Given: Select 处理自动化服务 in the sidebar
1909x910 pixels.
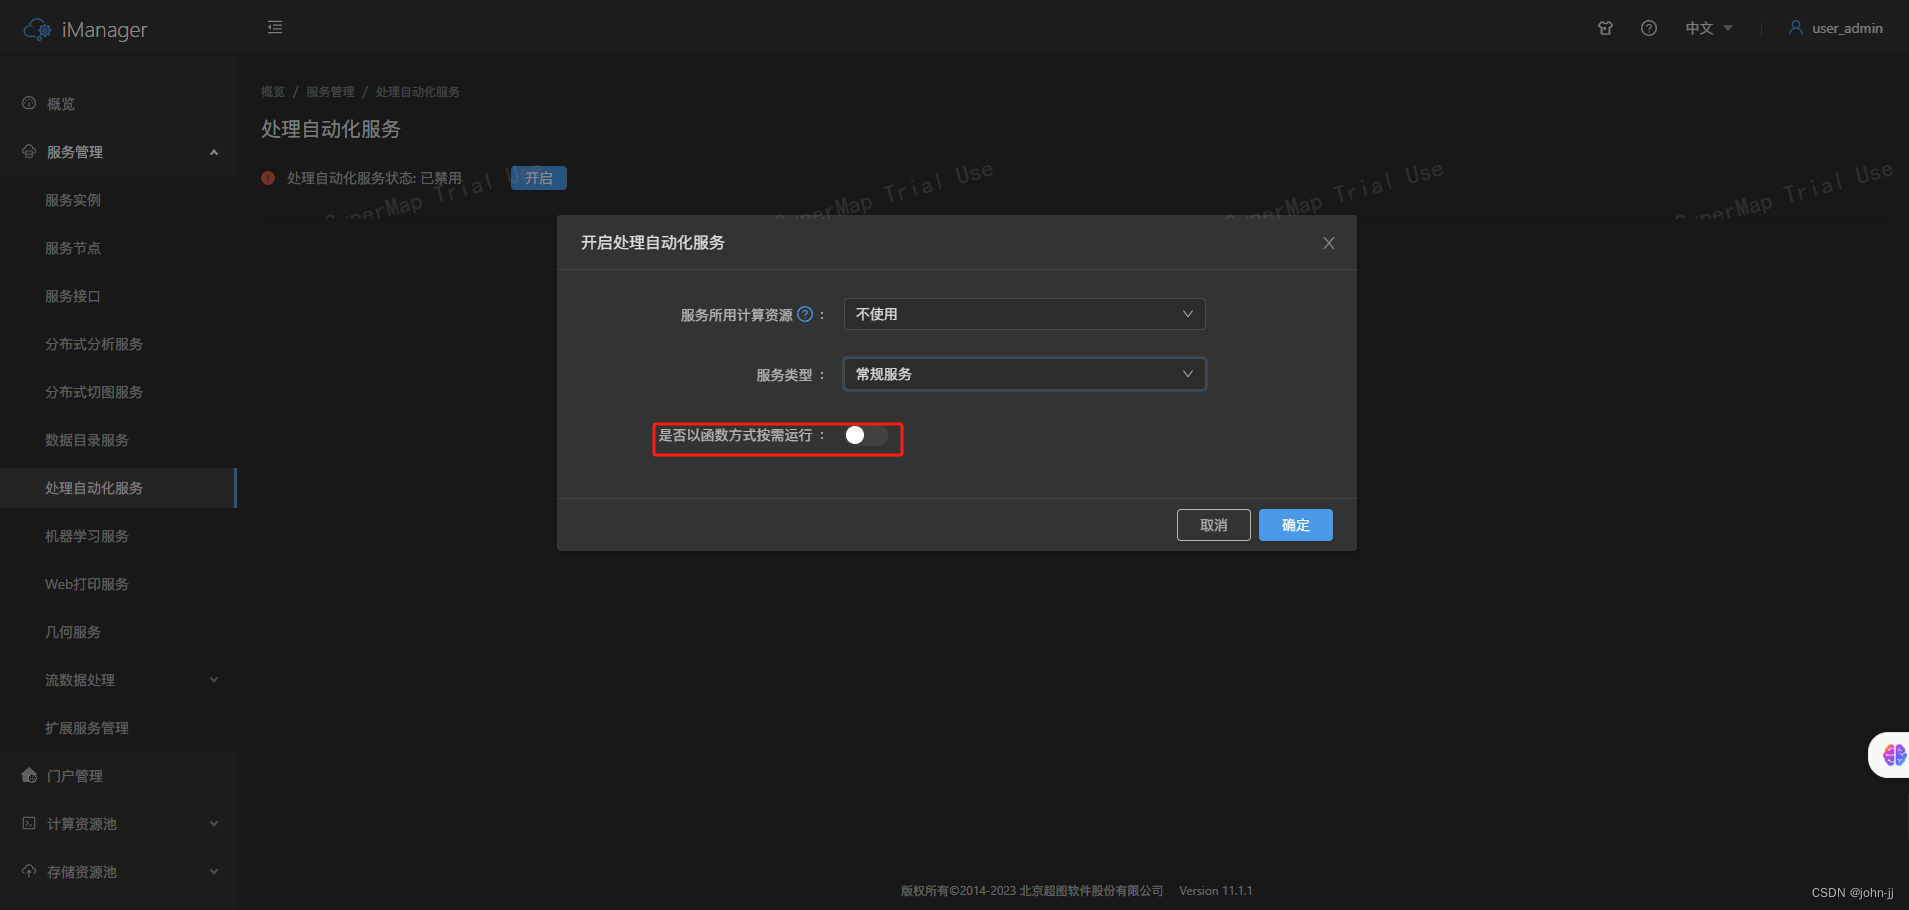Looking at the screenshot, I should tap(118, 488).
